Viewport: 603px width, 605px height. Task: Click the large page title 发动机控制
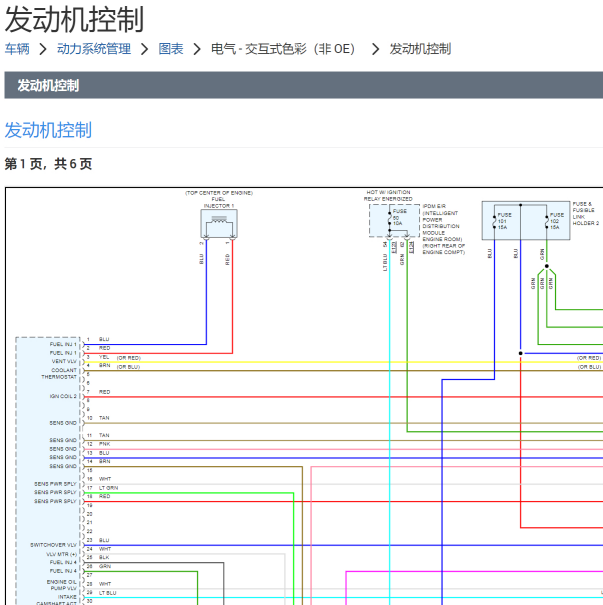tap(74, 19)
